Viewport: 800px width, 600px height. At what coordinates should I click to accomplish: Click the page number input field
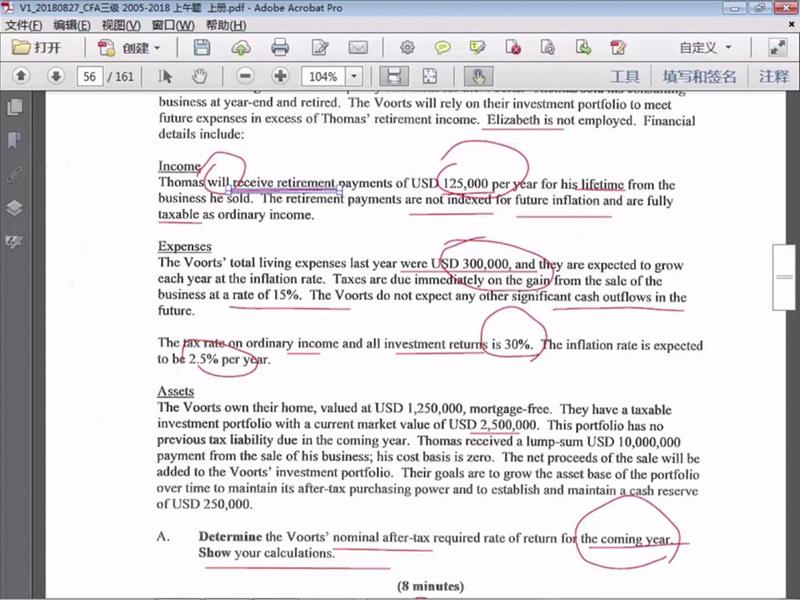coord(90,76)
